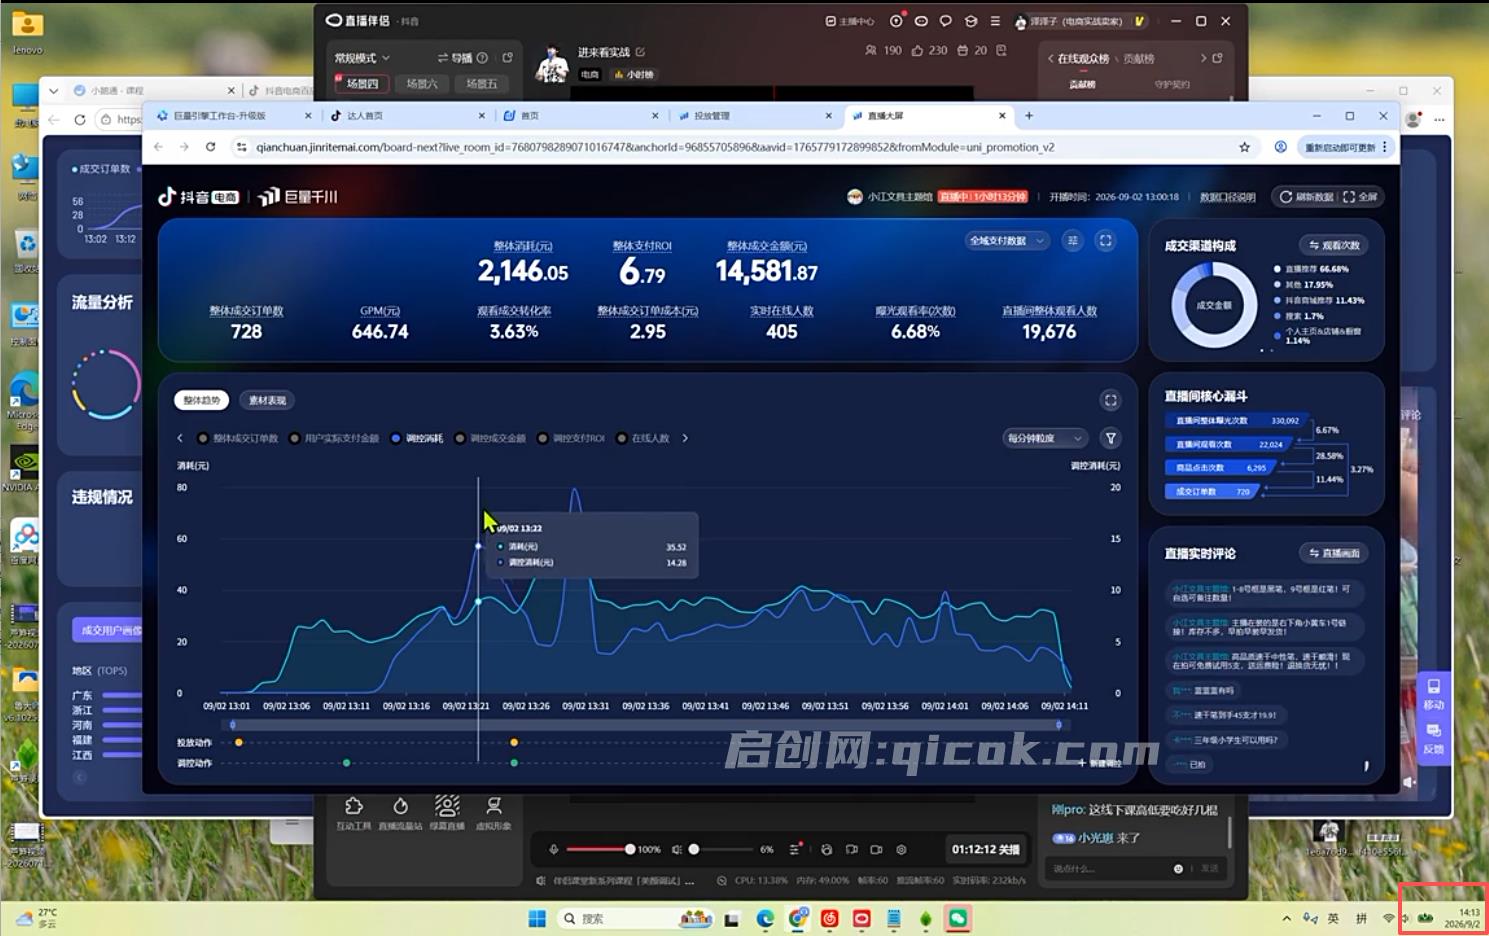Expand the 每分钟粒度 granularity dropdown
Viewport: 1489px width, 936px height.
coord(1044,438)
